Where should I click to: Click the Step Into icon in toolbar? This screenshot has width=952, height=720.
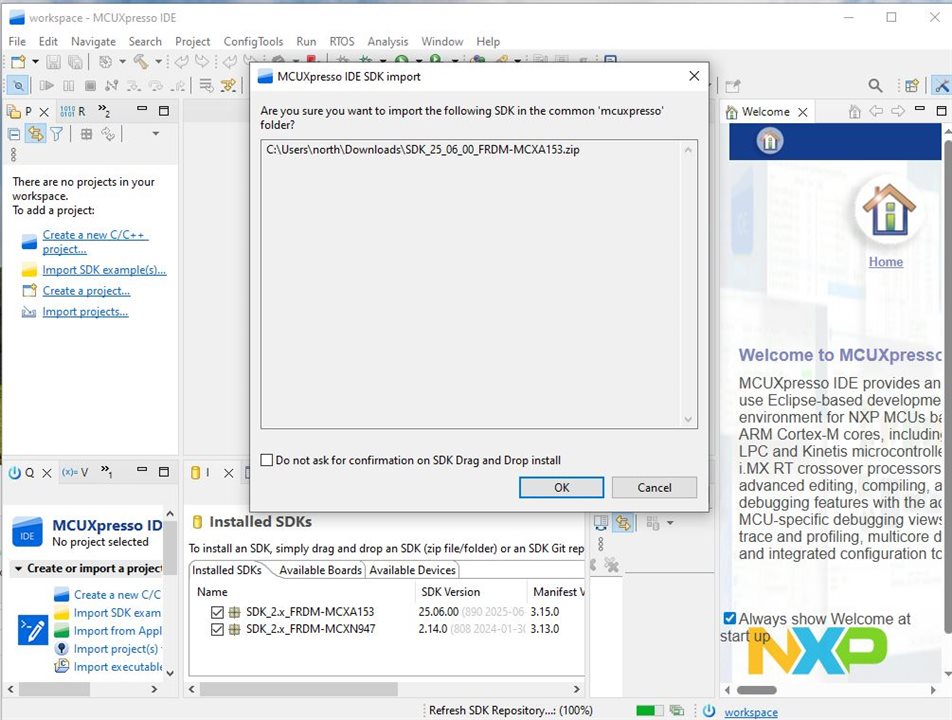click(134, 86)
